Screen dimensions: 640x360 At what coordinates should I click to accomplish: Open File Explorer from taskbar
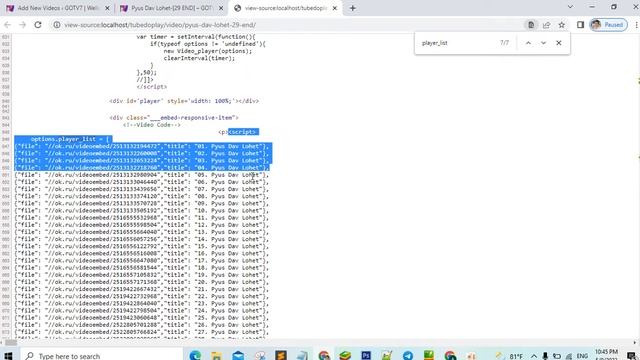[x=216, y=356]
